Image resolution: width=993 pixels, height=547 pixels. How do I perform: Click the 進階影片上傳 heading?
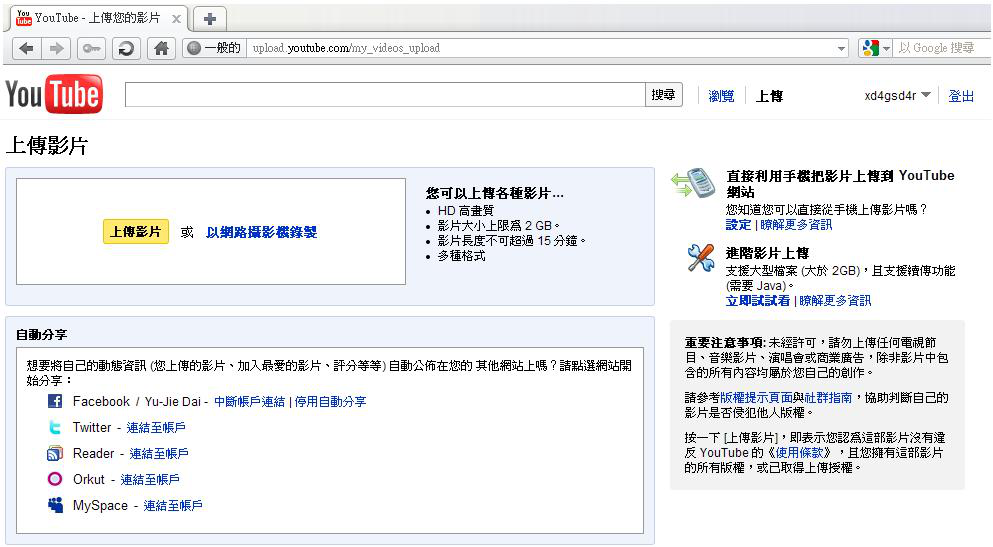pyautogui.click(x=768, y=253)
